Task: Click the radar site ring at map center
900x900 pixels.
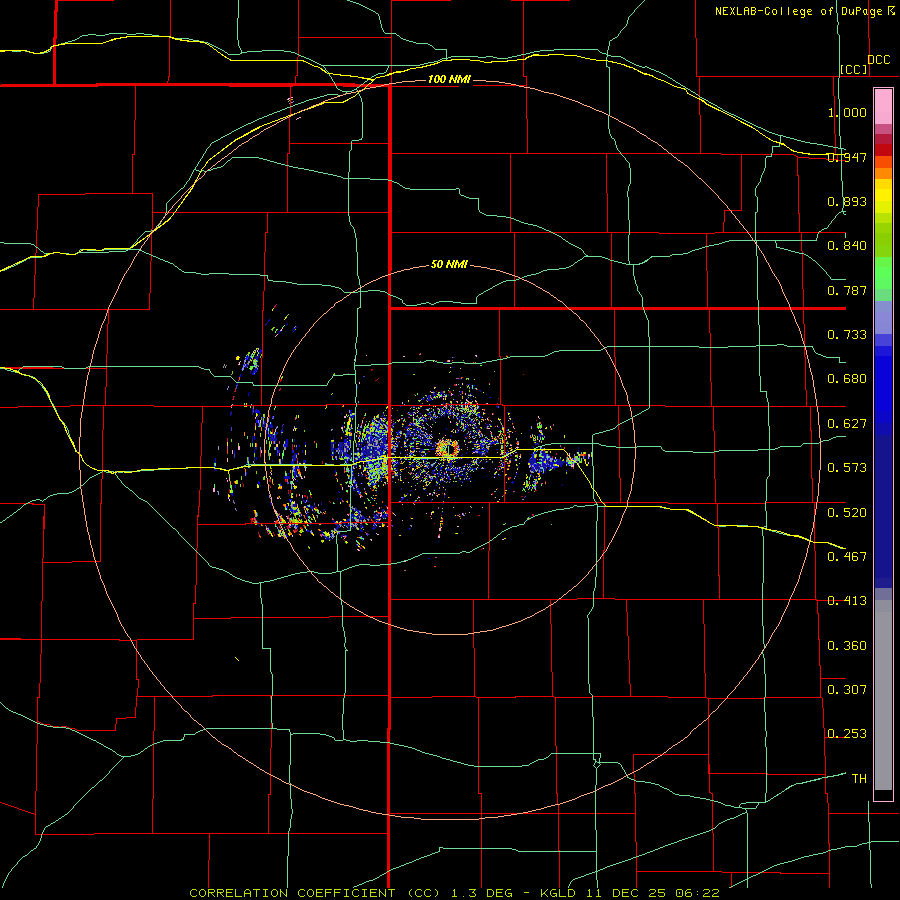Action: tap(447, 448)
